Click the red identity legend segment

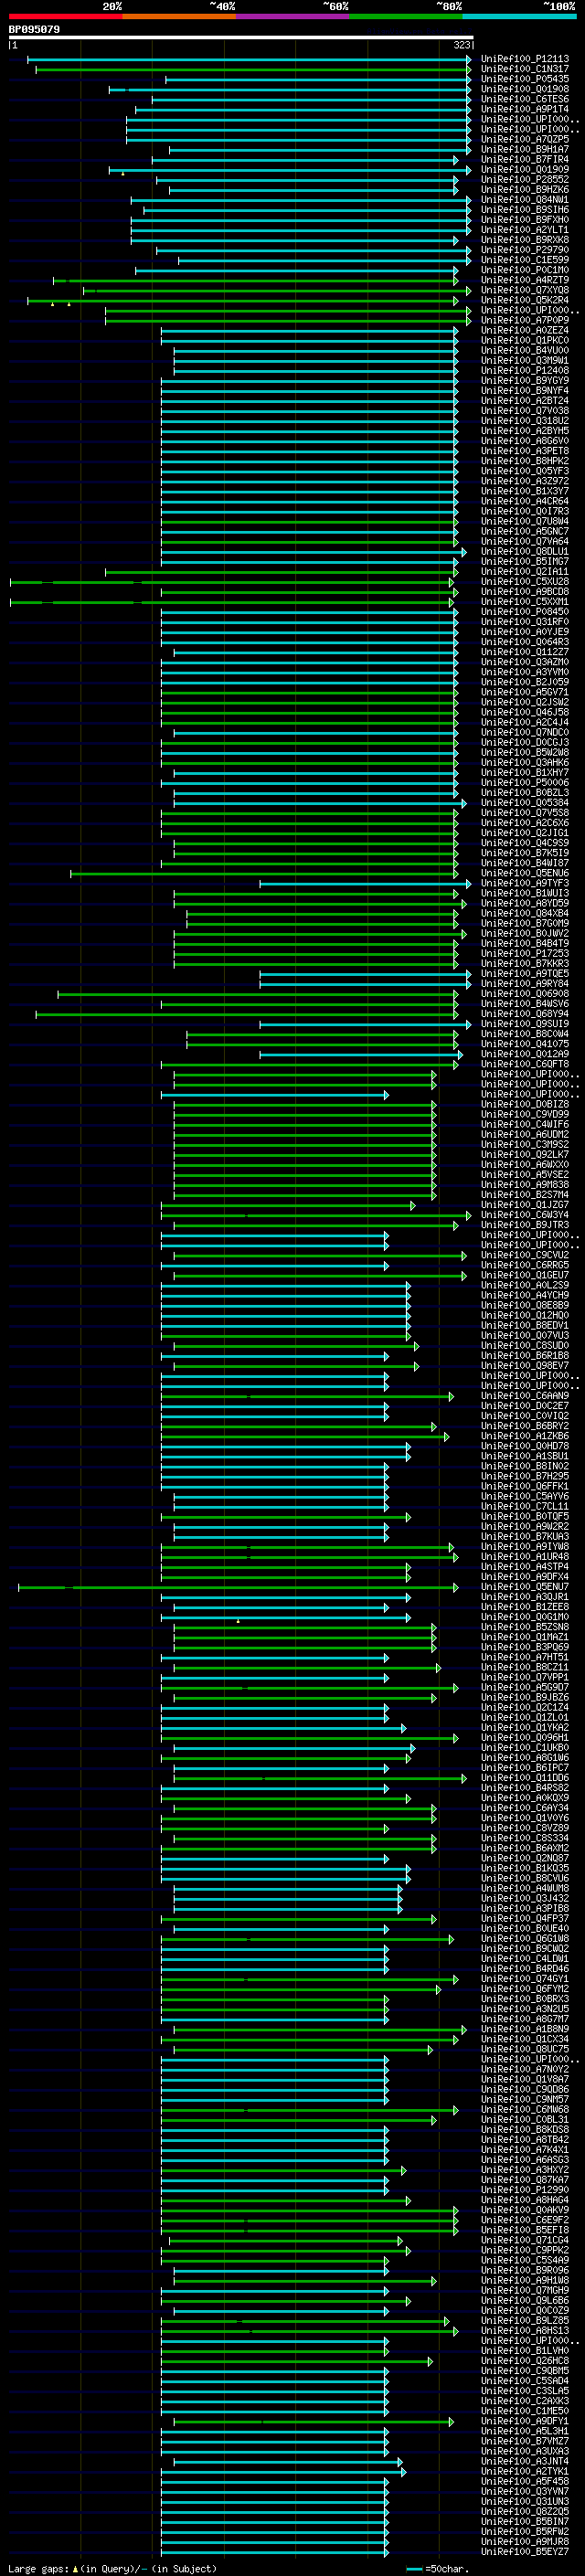point(65,17)
